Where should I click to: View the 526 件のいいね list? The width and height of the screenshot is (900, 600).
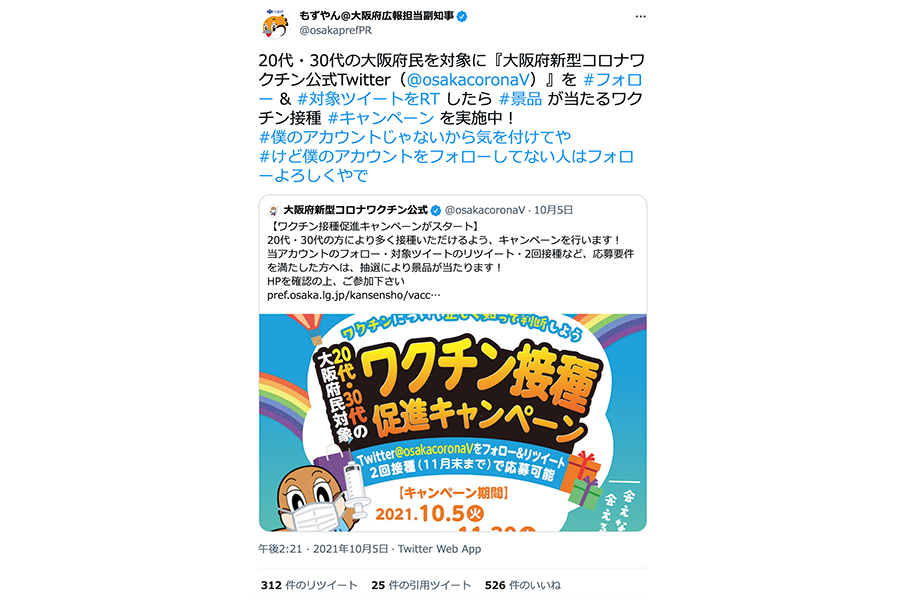(x=522, y=585)
